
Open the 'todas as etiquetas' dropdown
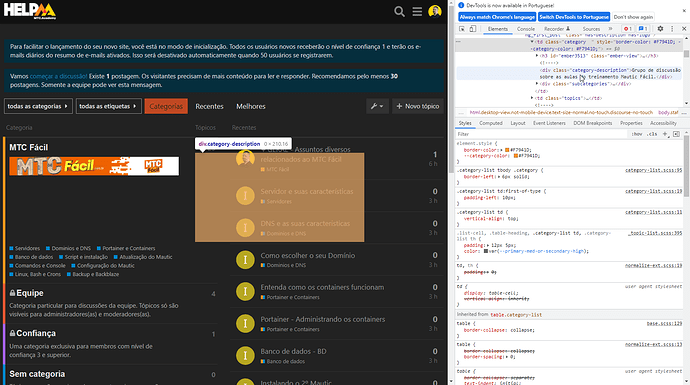click(109, 106)
